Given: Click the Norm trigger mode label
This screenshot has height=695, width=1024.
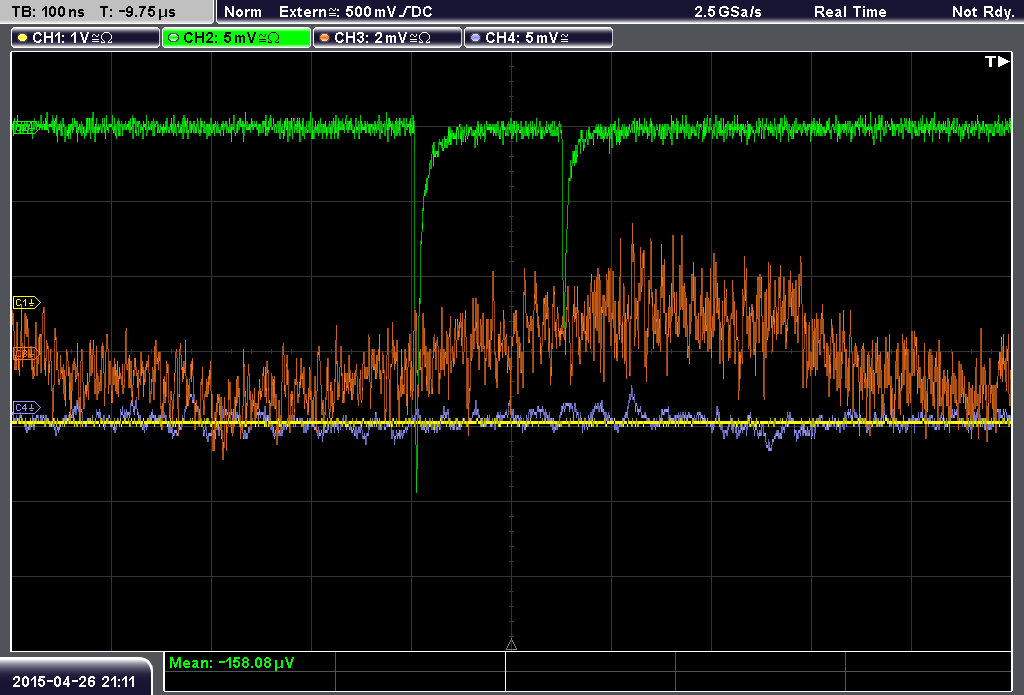Looking at the screenshot, I should pyautogui.click(x=242, y=12).
